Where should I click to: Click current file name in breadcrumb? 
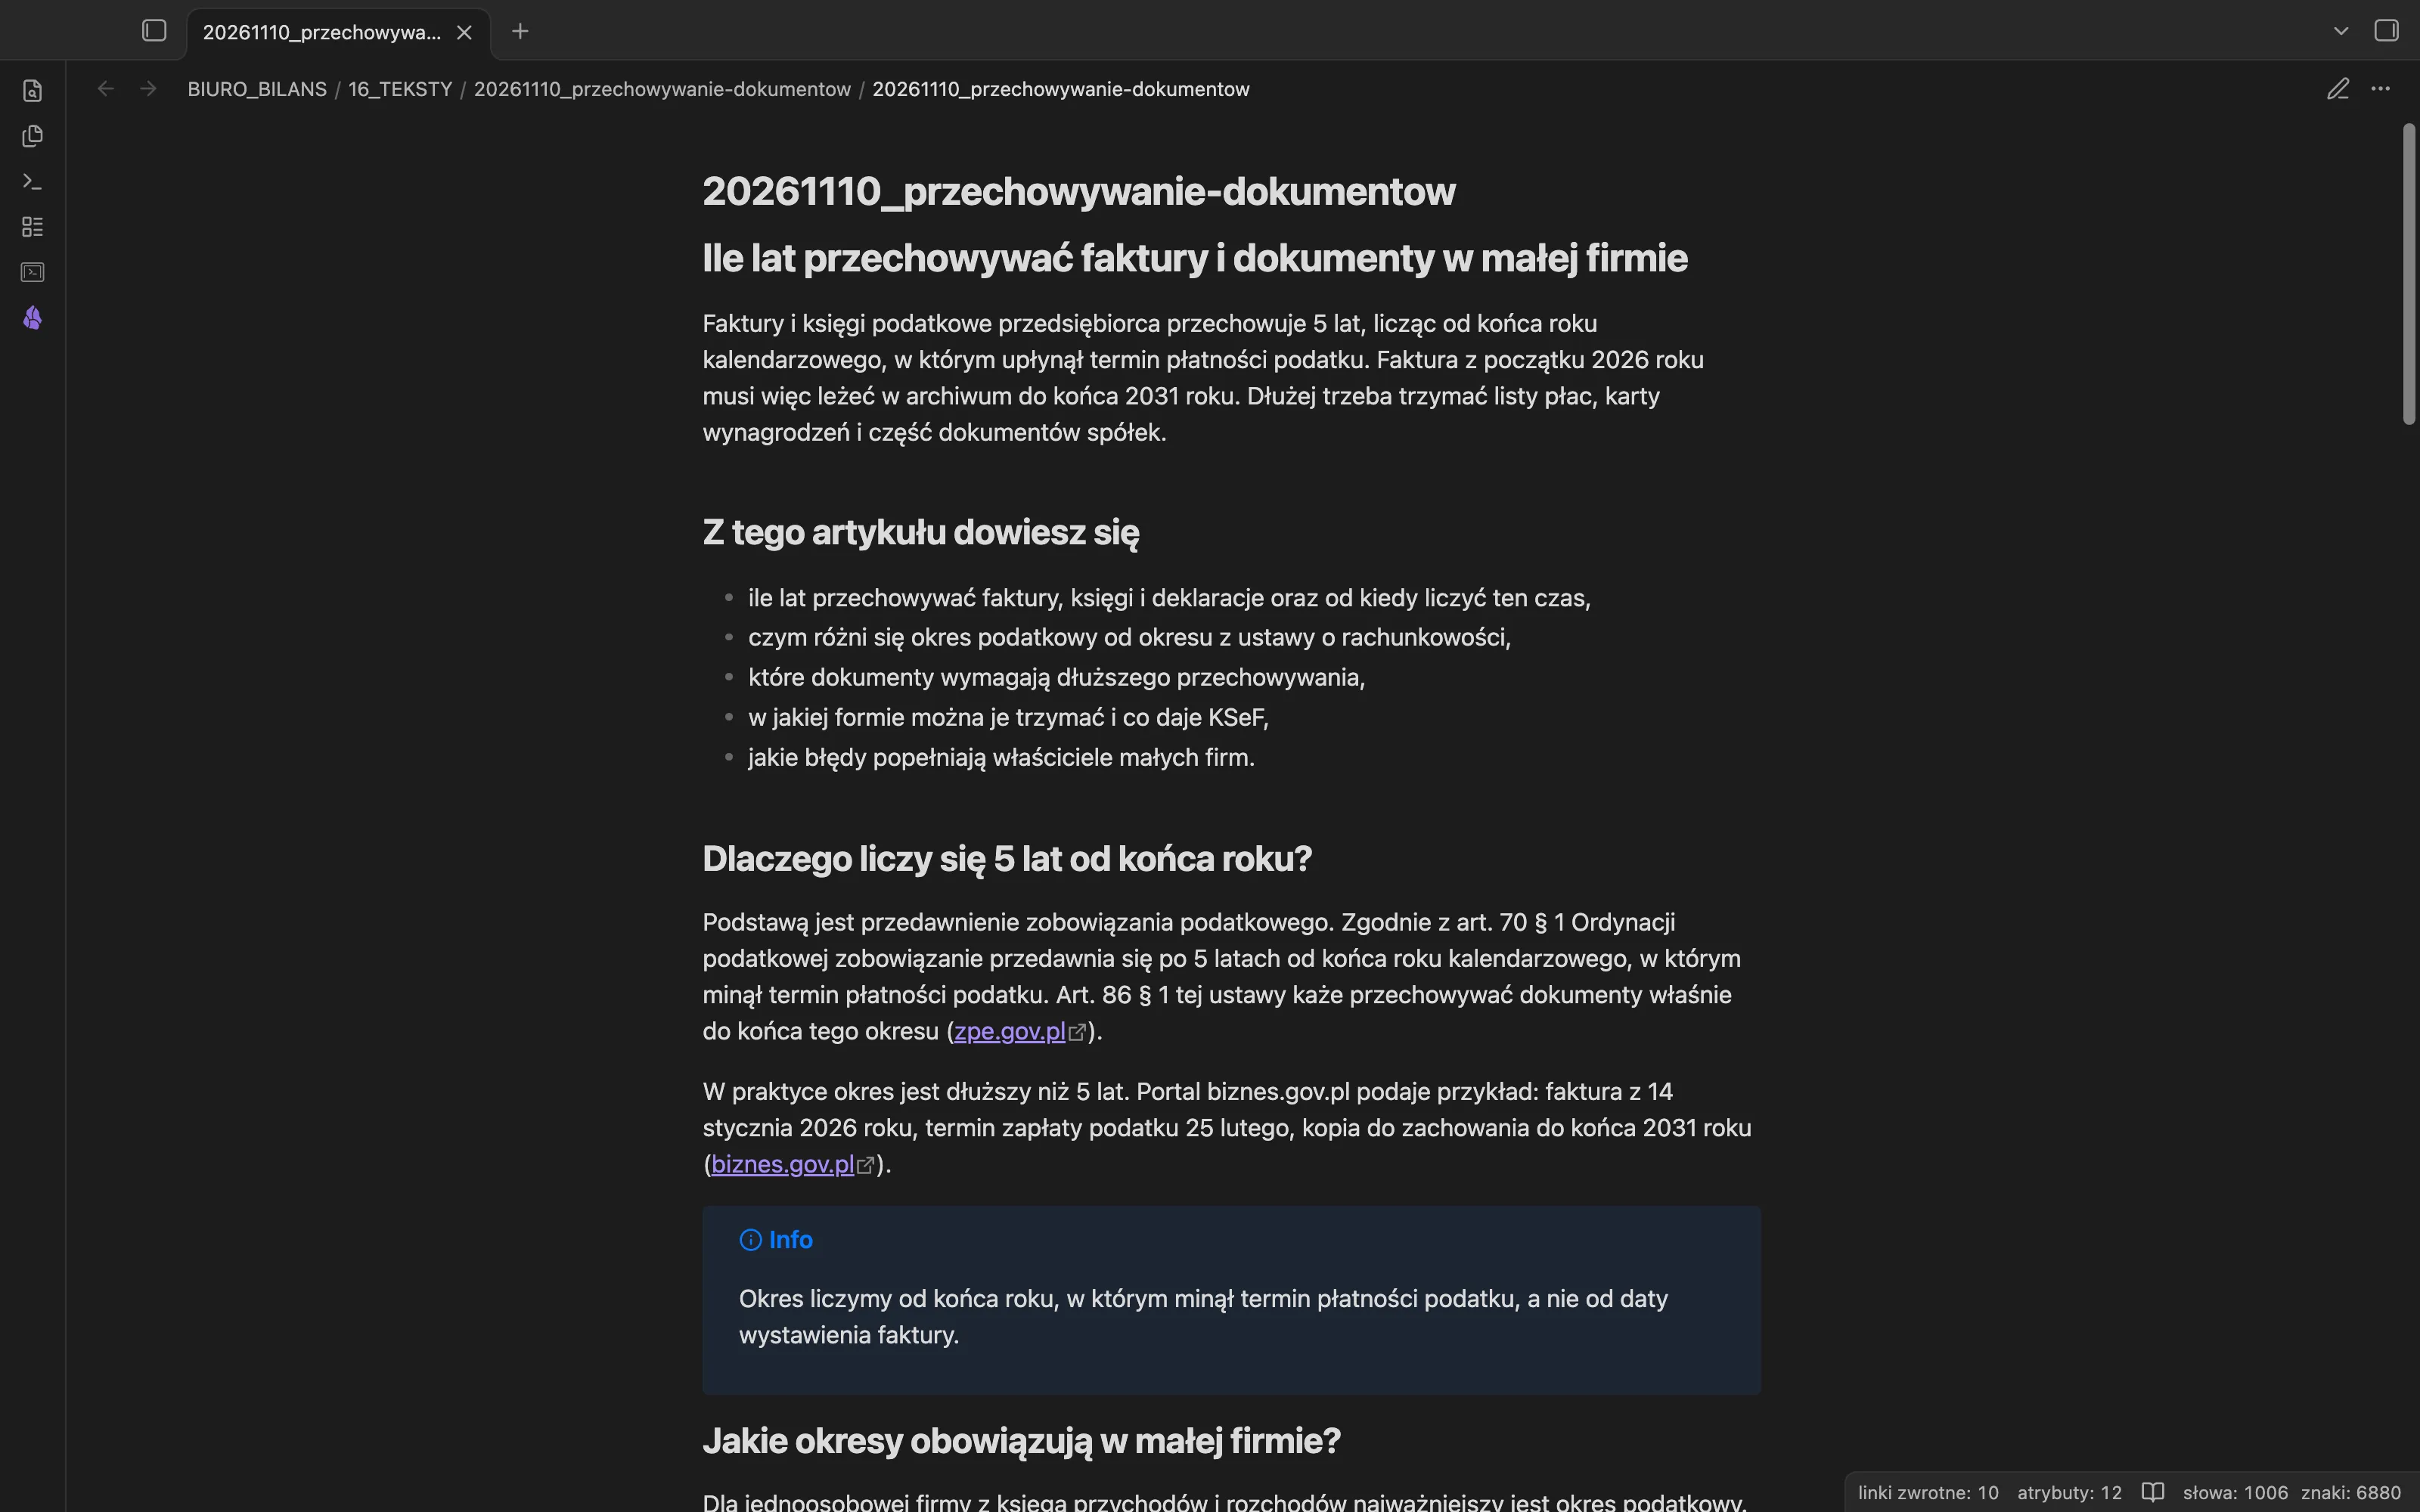tap(1060, 89)
